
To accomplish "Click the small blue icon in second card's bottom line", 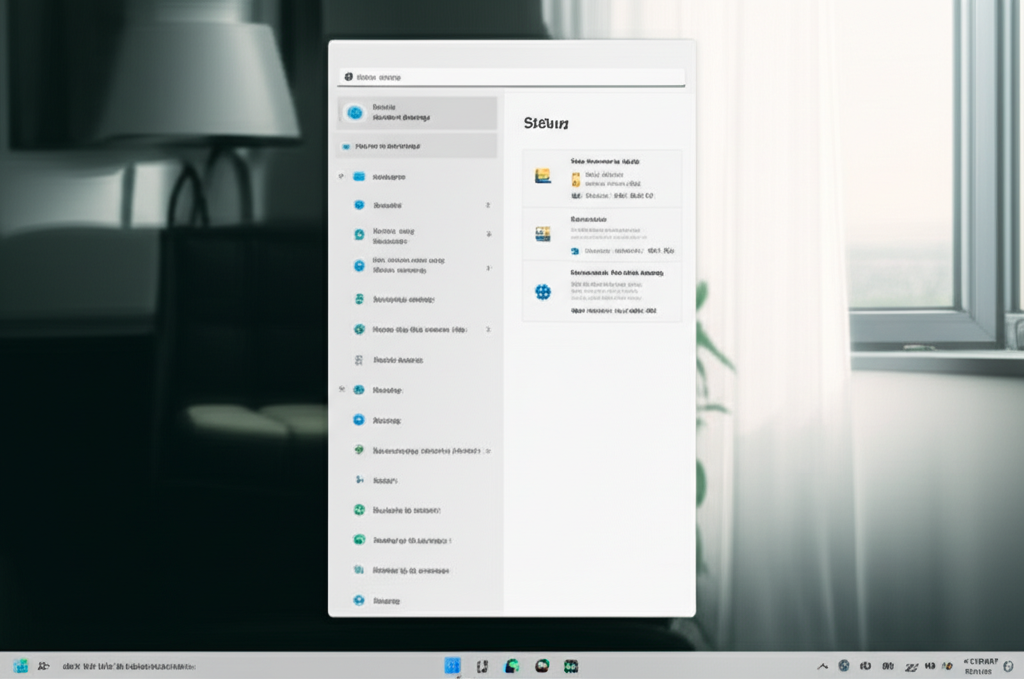I will pyautogui.click(x=575, y=251).
